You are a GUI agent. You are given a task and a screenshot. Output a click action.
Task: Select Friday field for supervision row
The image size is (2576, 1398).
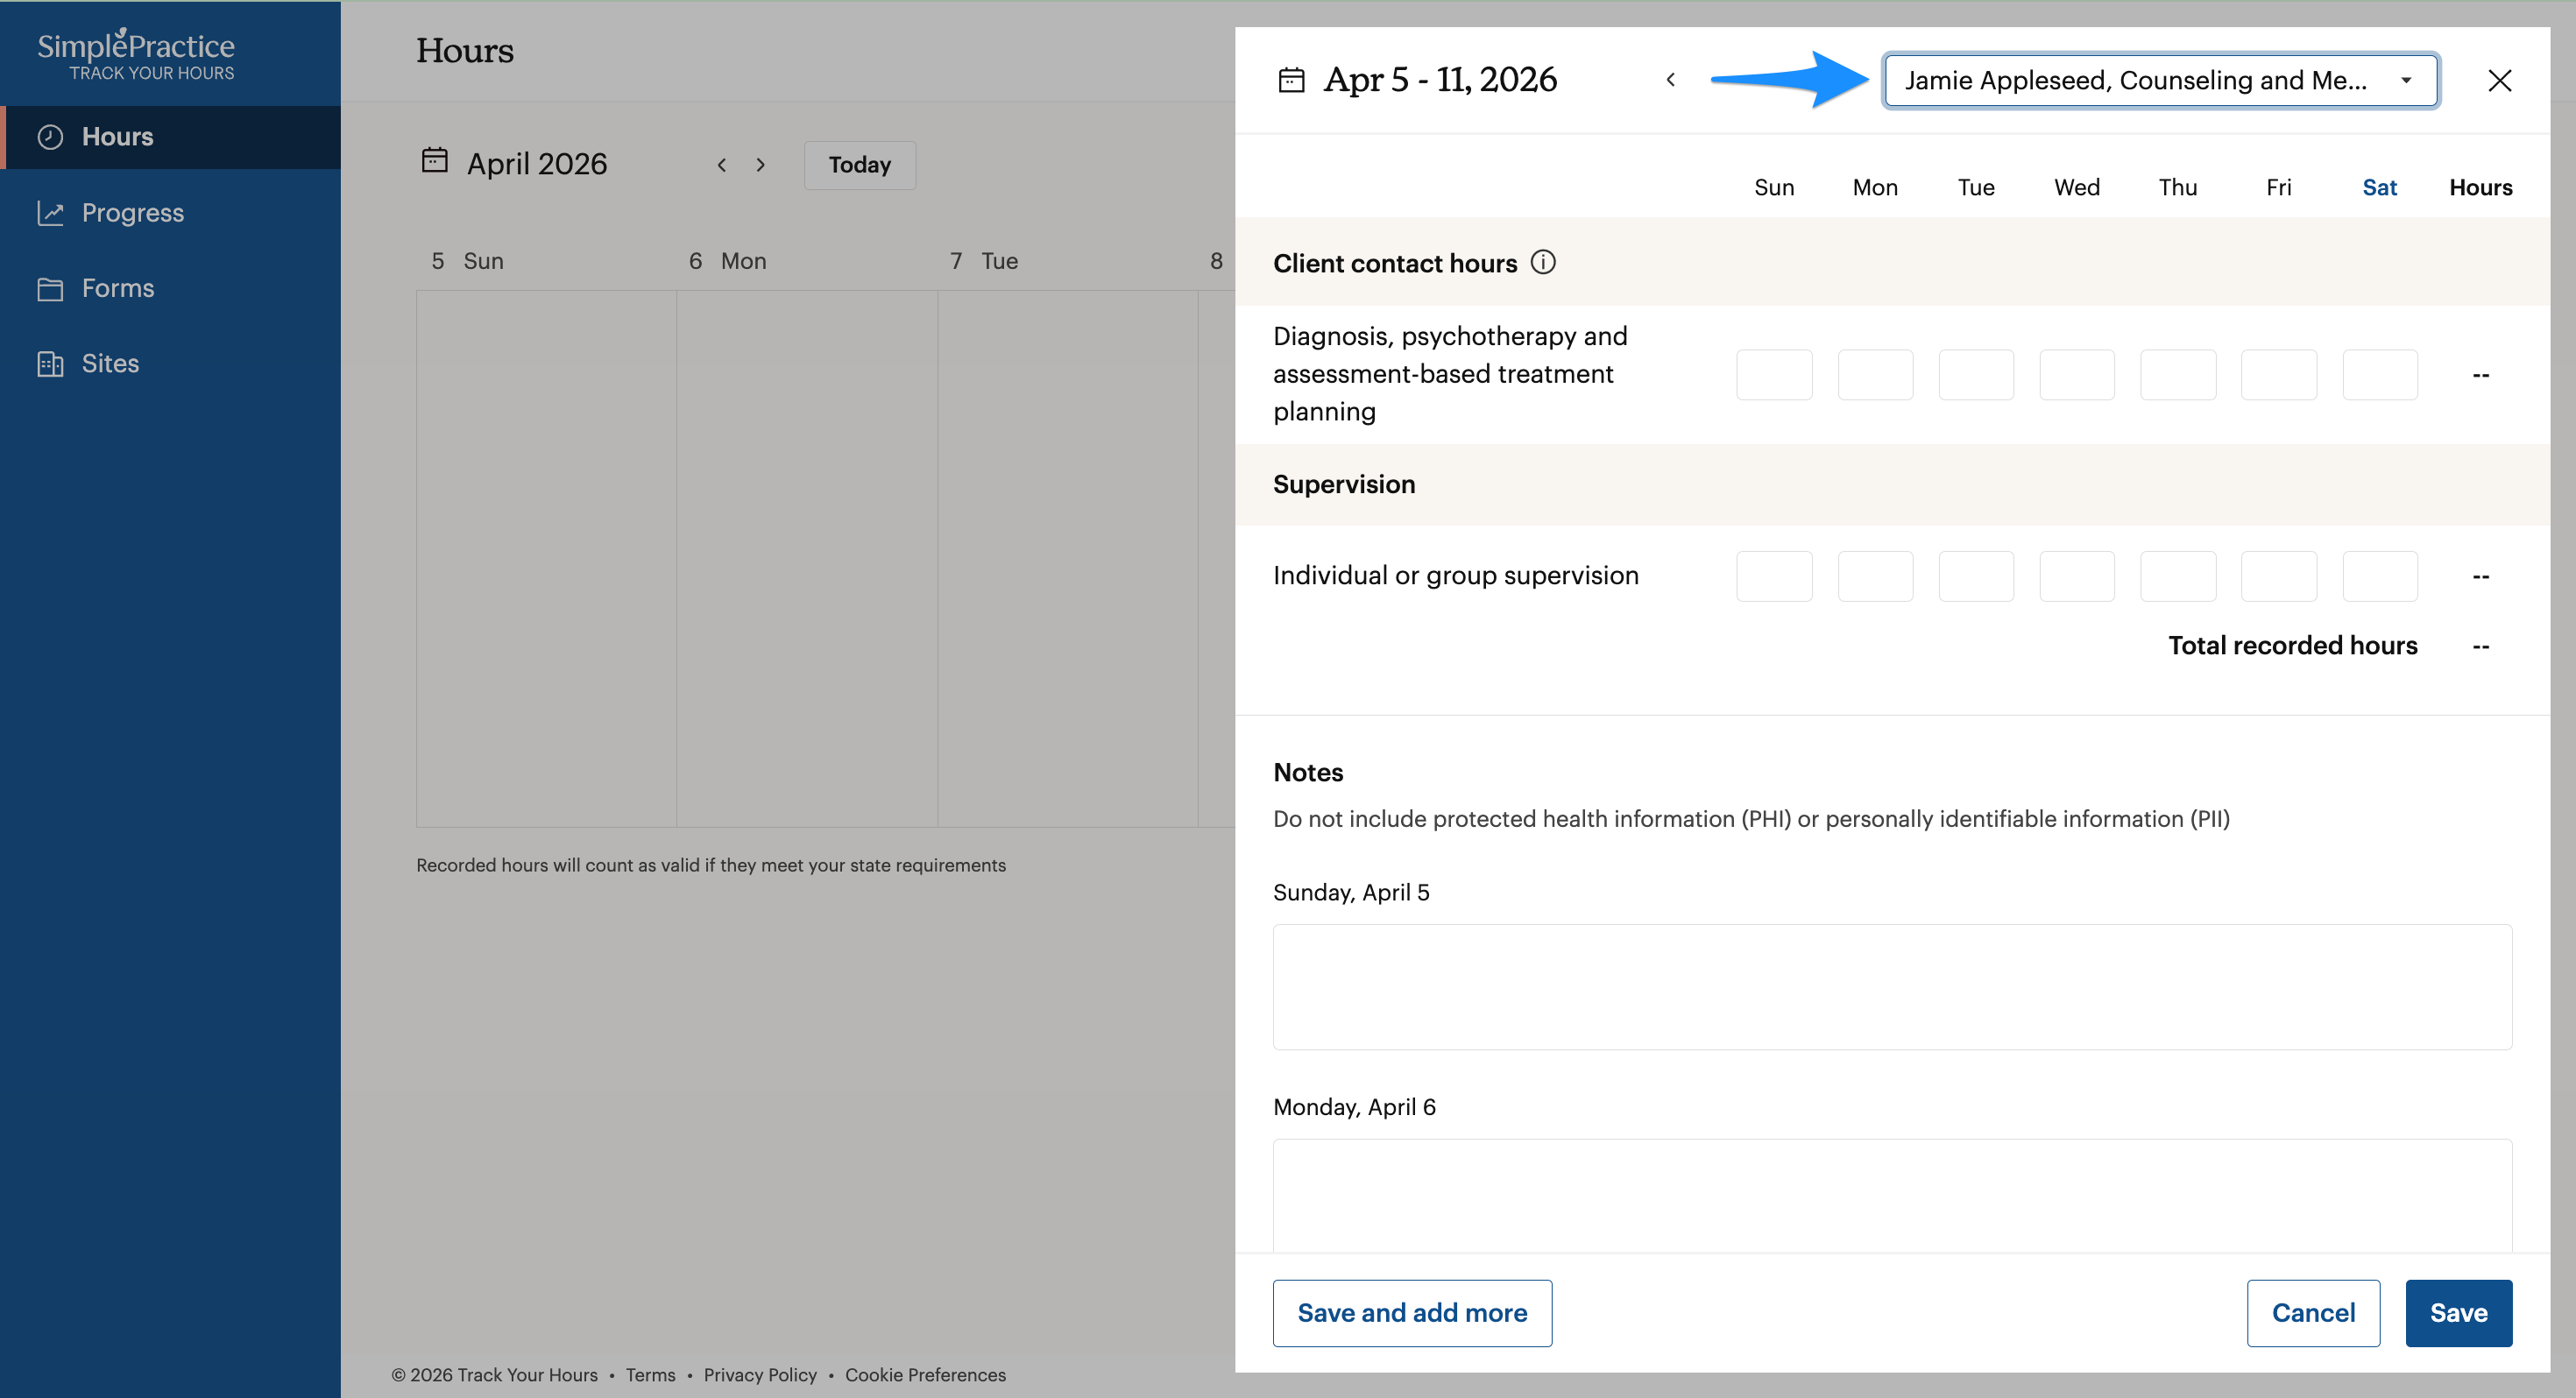point(2279,576)
